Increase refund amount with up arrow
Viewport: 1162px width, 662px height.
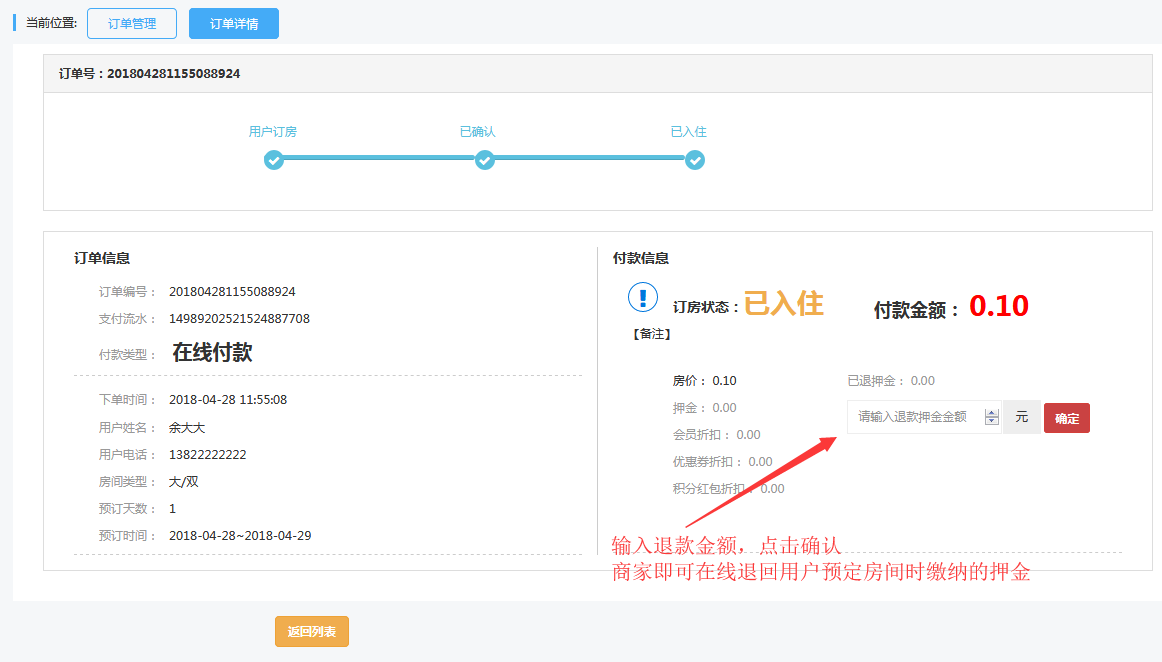pyautogui.click(x=992, y=413)
